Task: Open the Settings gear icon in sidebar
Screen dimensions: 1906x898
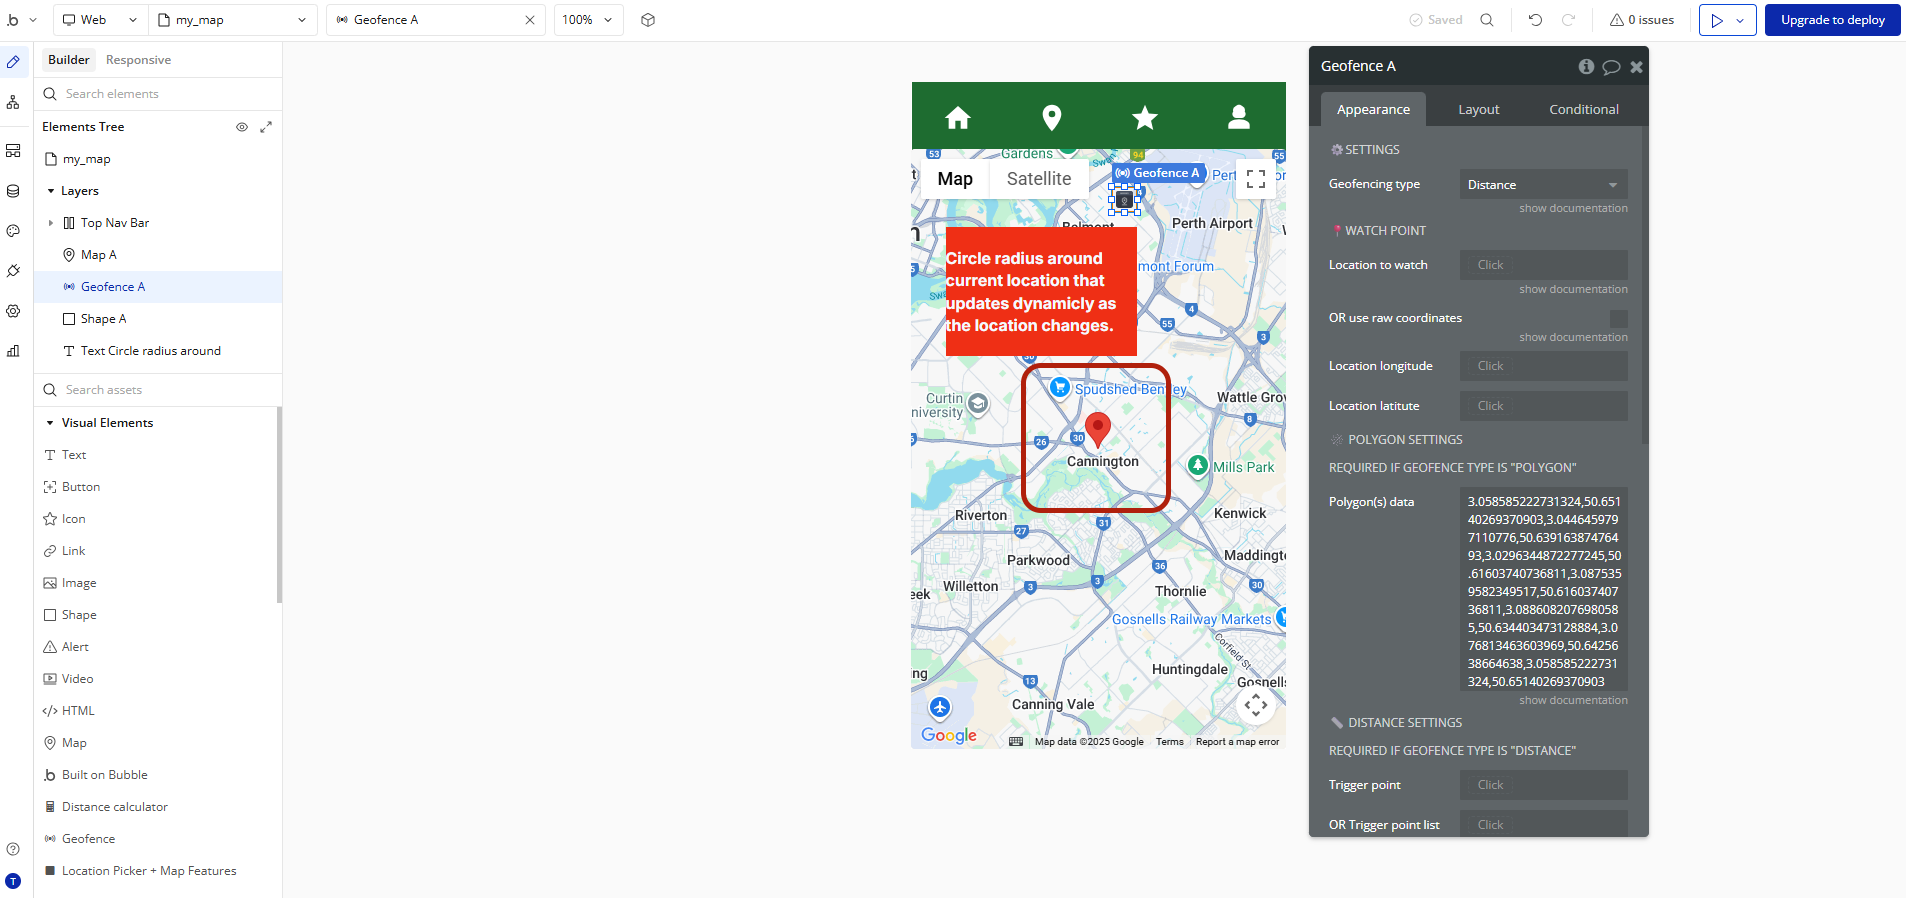Action: click(x=13, y=311)
